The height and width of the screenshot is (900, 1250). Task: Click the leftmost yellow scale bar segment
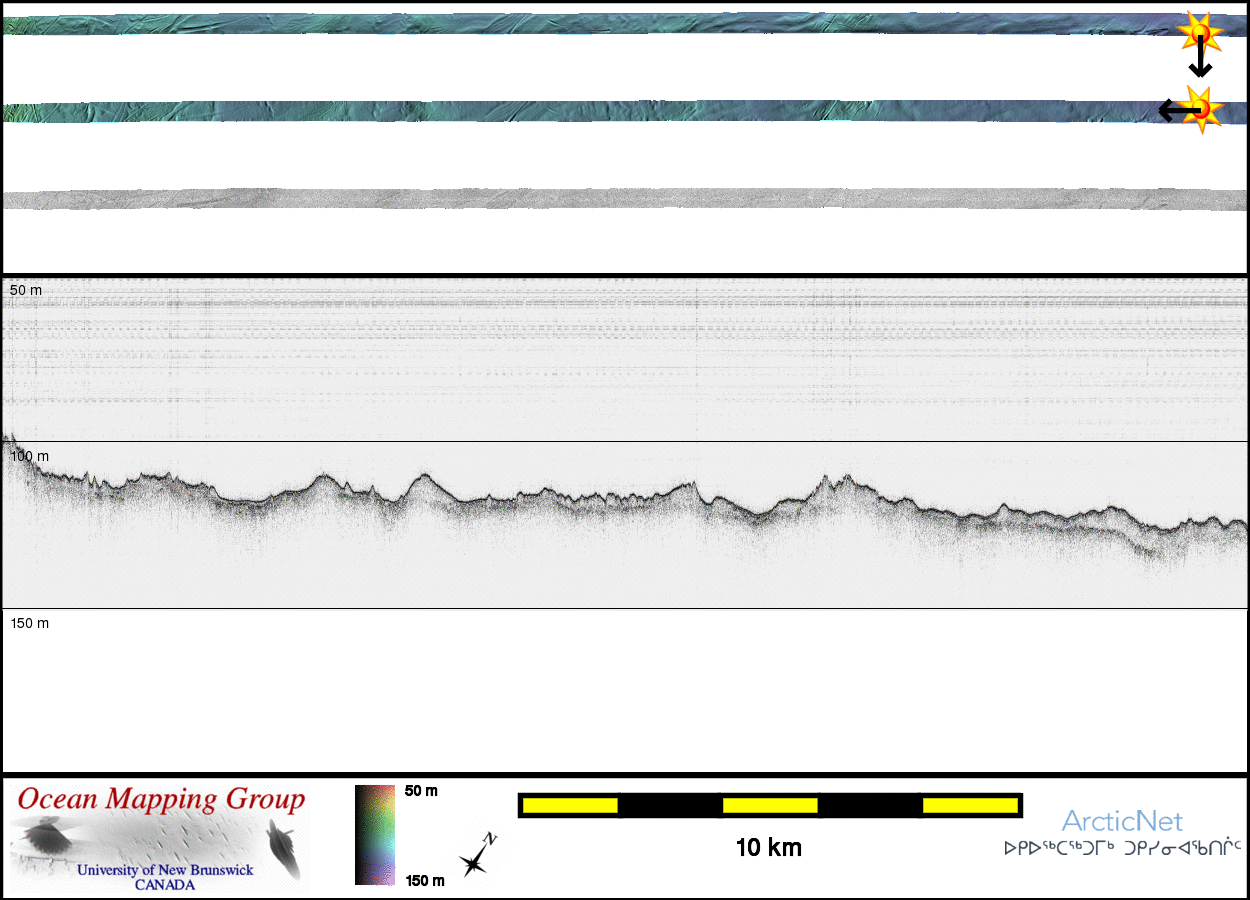tap(570, 805)
